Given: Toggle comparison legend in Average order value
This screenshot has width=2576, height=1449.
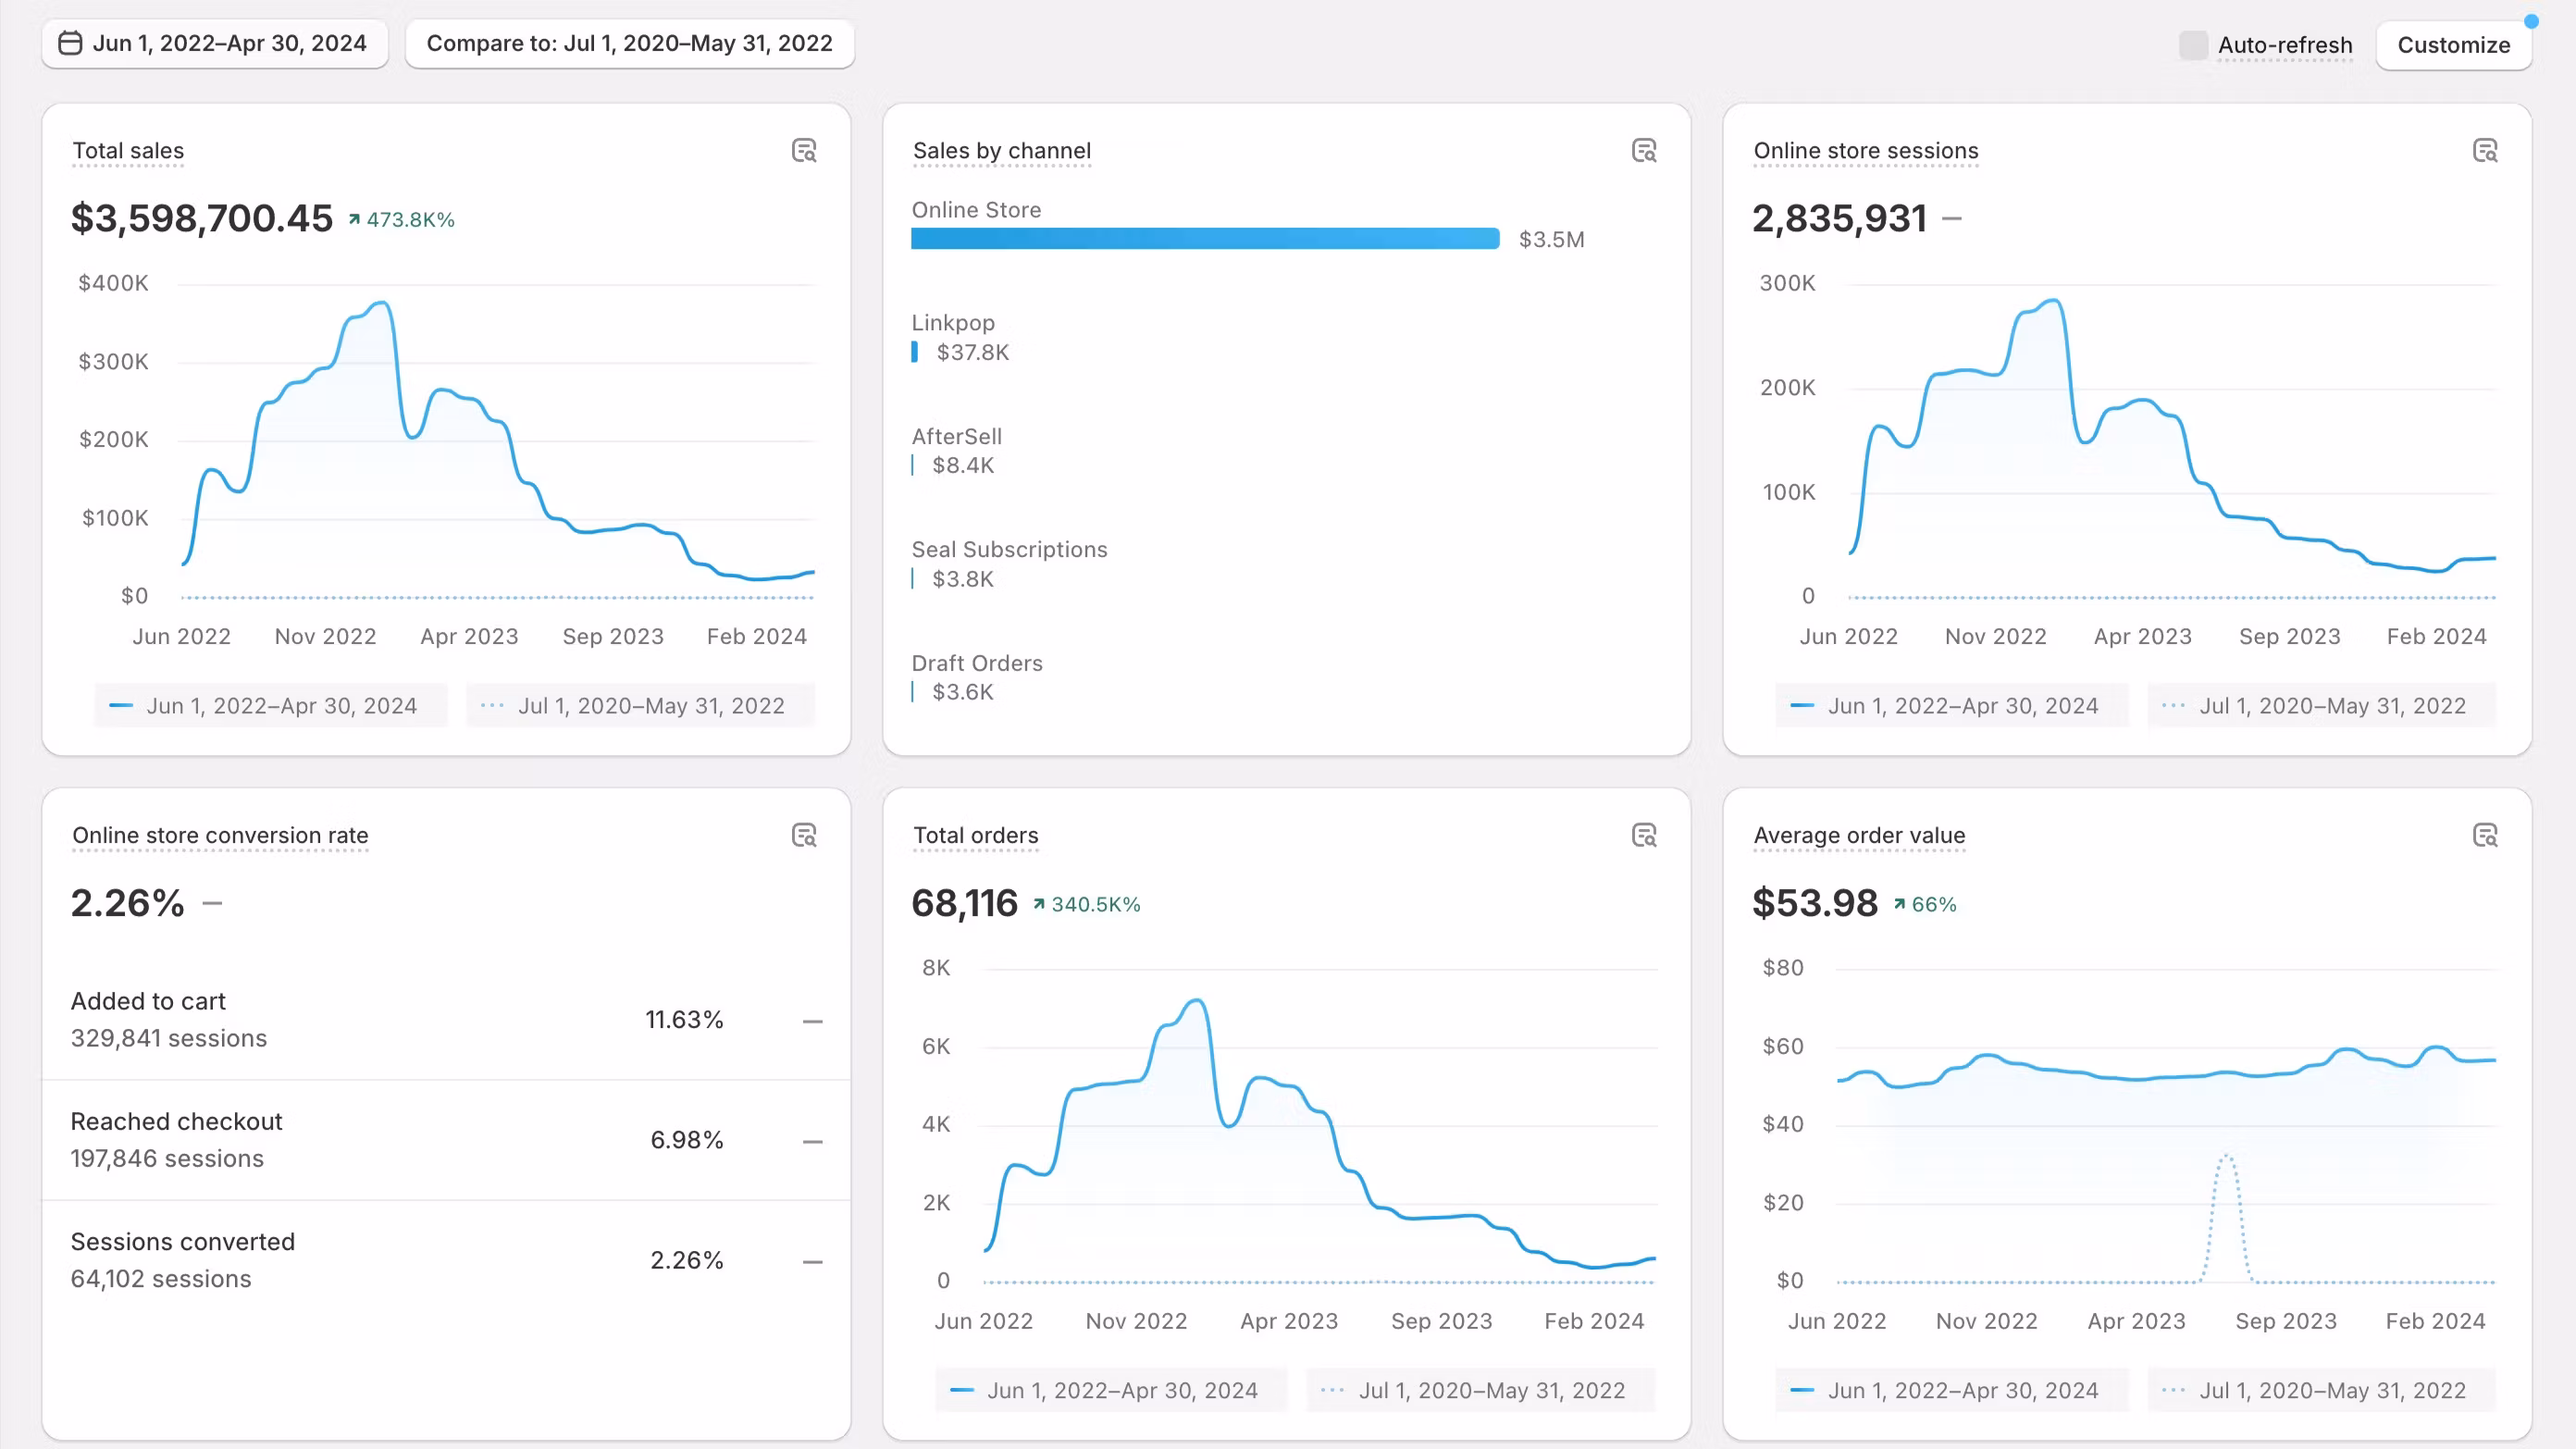Looking at the screenshot, I should click(2320, 1390).
